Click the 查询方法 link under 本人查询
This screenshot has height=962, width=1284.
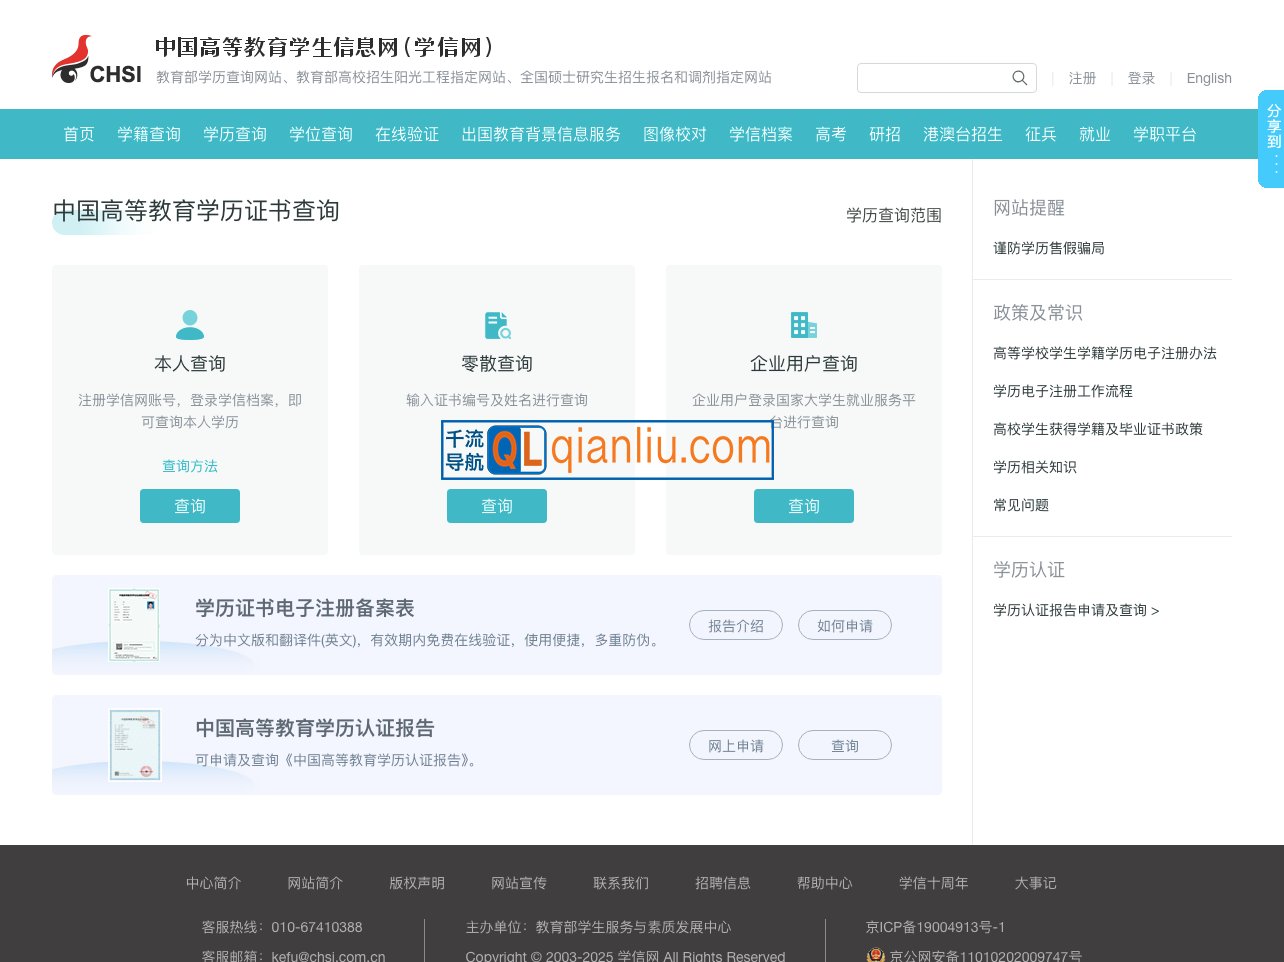pos(190,466)
